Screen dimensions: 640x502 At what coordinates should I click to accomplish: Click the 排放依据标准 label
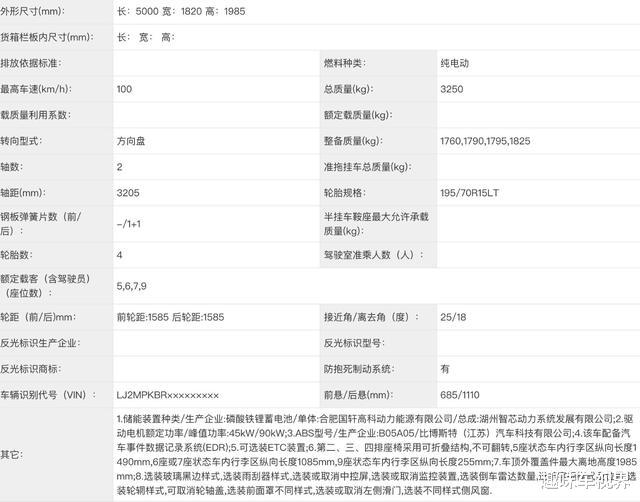pyautogui.click(x=31, y=63)
